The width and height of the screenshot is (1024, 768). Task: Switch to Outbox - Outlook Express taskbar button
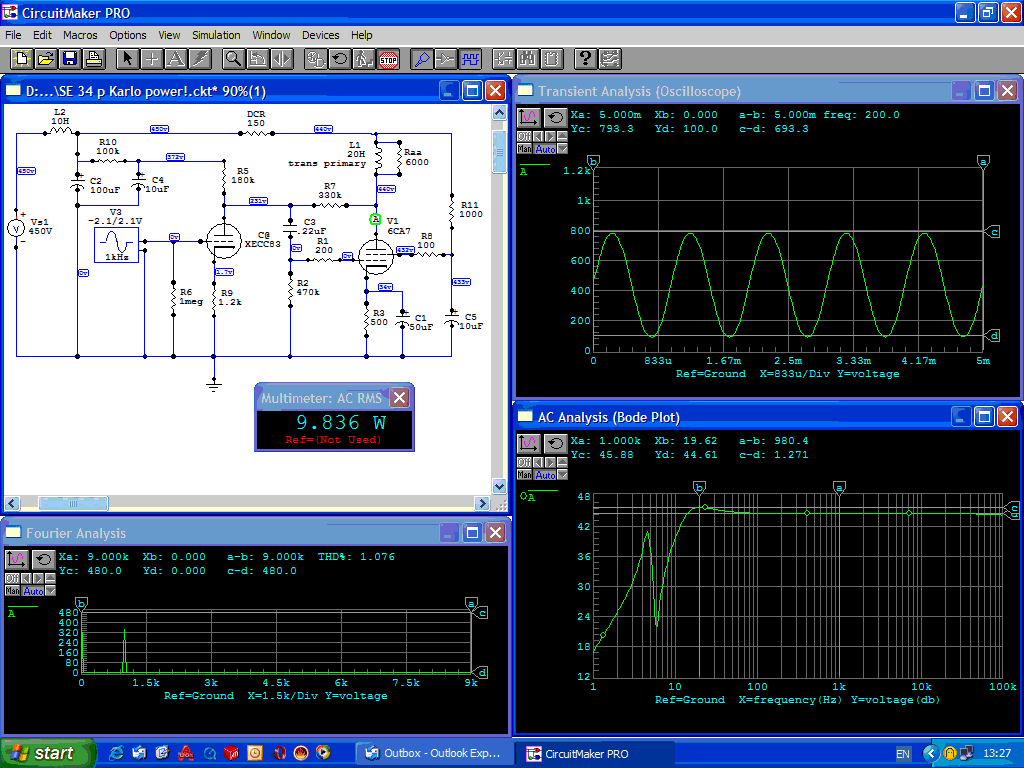[x=432, y=754]
